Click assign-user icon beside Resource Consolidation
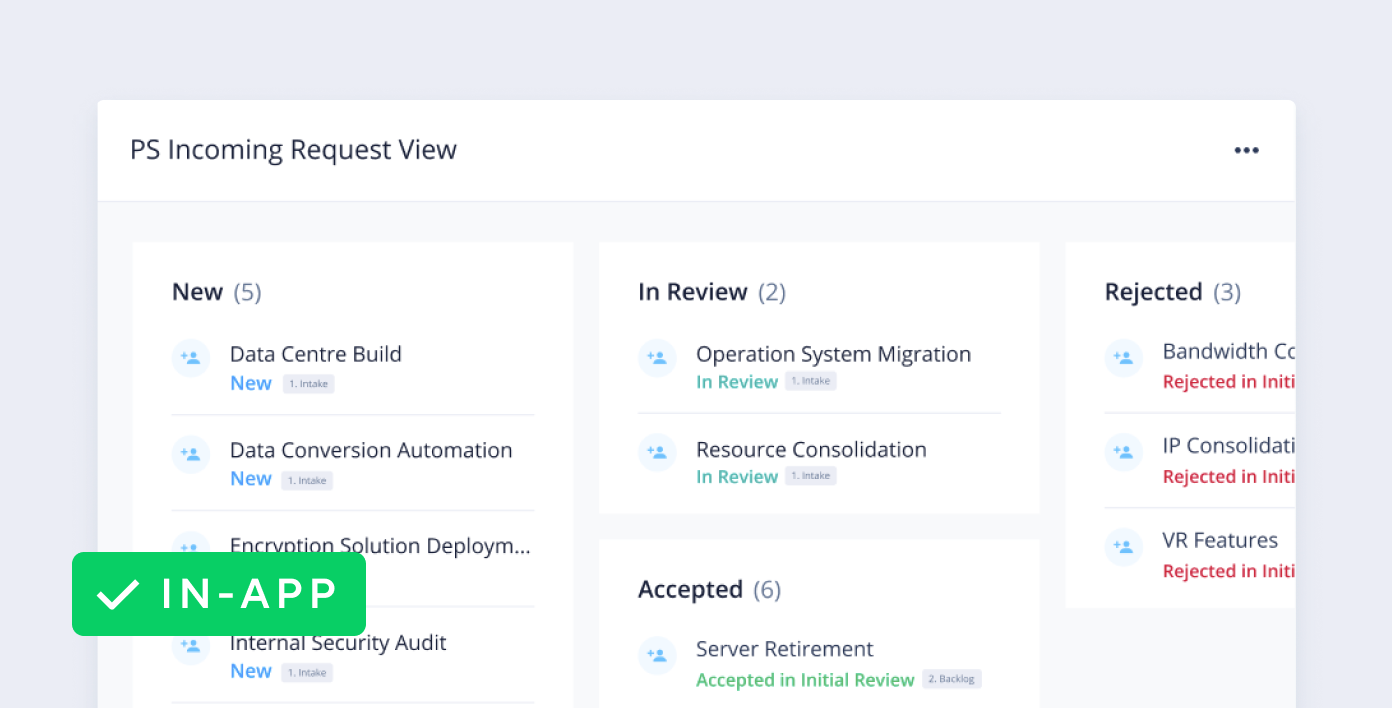Viewport: 1392px width, 708px height. tap(657, 453)
